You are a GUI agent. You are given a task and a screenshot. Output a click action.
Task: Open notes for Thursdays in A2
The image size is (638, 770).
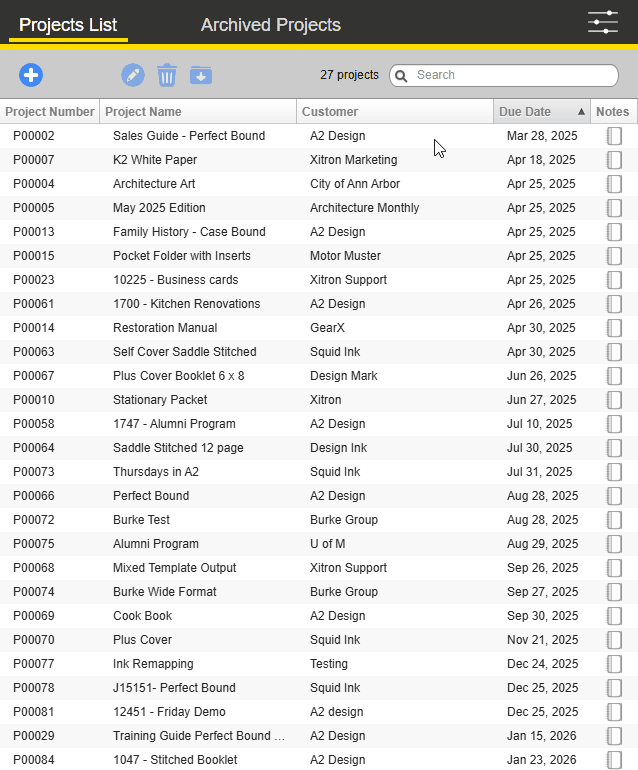[614, 472]
